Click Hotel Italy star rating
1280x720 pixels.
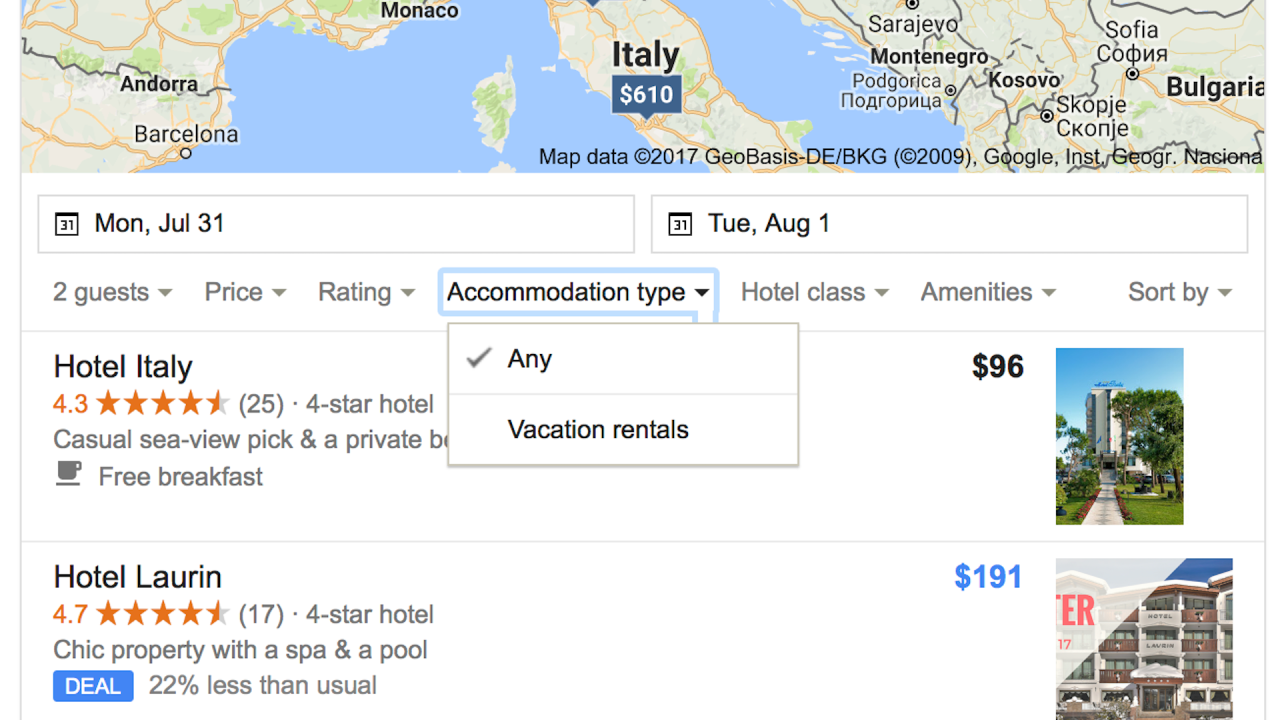(x=162, y=404)
